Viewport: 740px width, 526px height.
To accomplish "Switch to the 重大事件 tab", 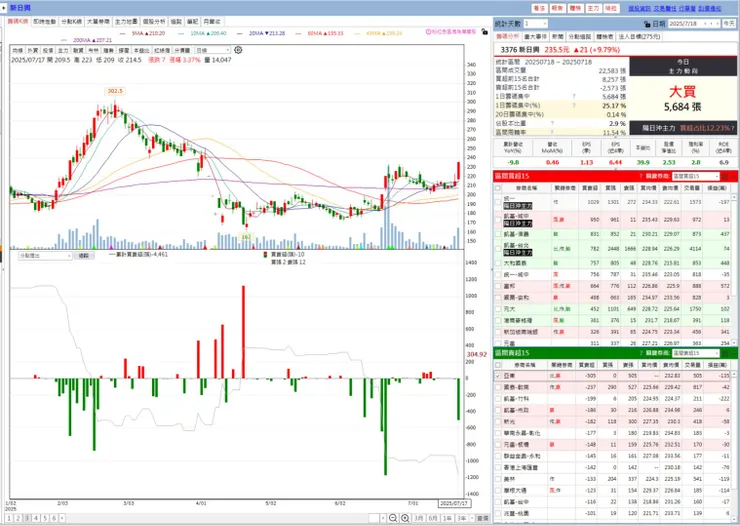I will (x=535, y=36).
